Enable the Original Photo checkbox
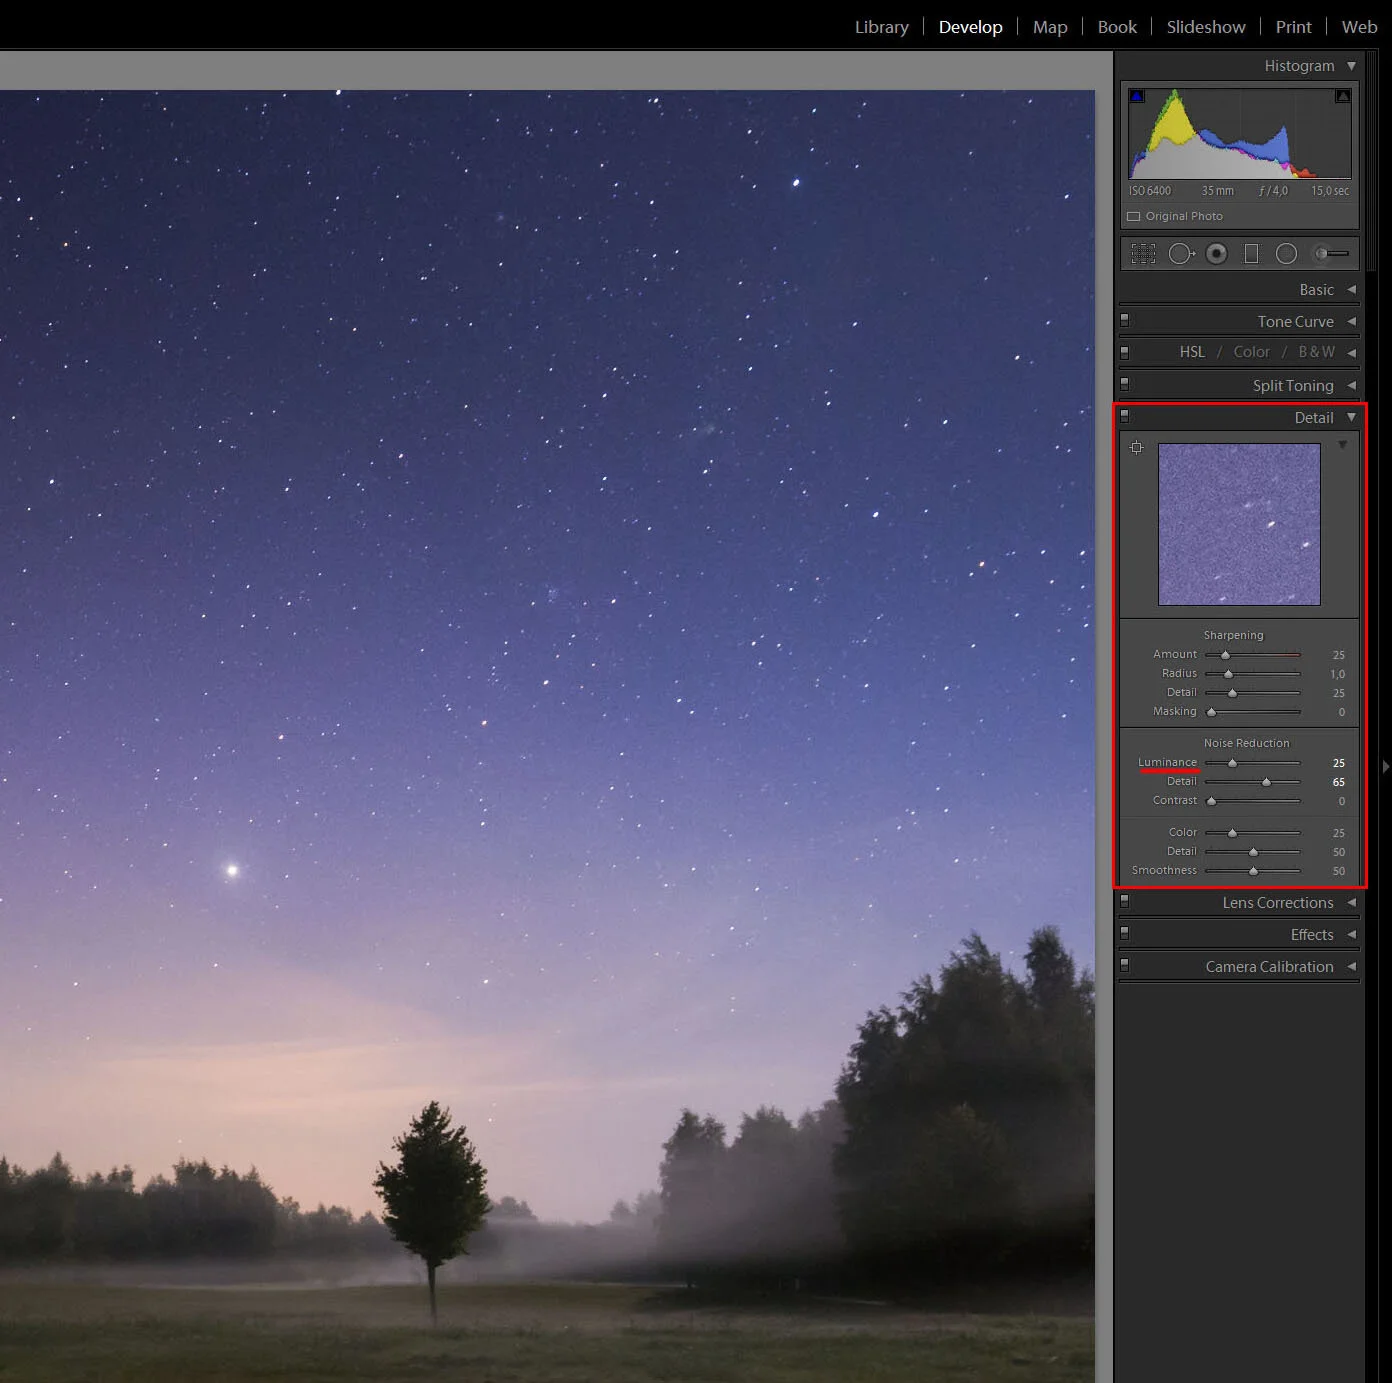 coord(1133,216)
